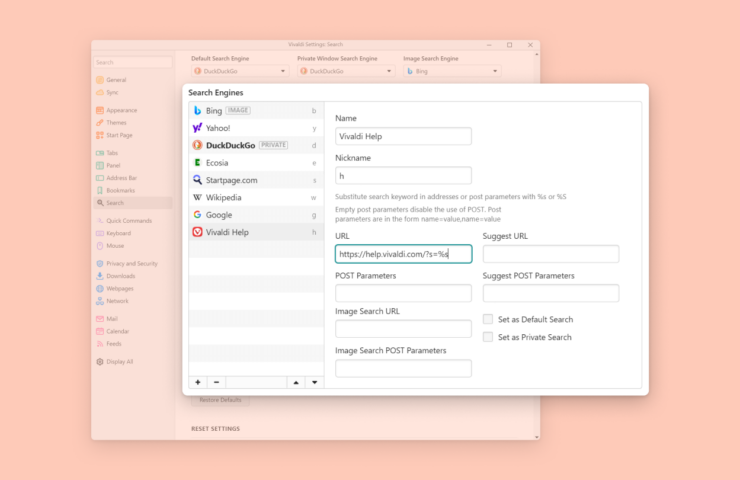The image size is (740, 480).
Task: Open Keyboard settings section
Action: [x=133, y=233]
